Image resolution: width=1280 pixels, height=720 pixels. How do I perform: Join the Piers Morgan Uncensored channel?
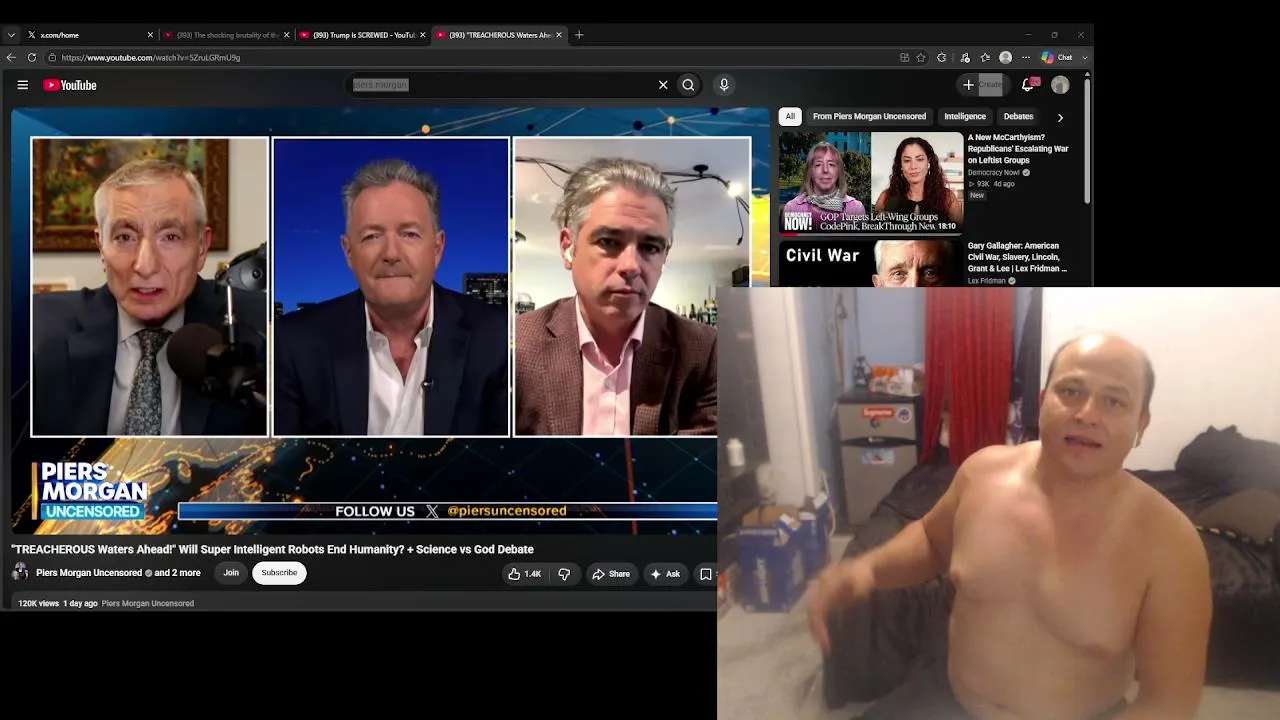point(231,573)
